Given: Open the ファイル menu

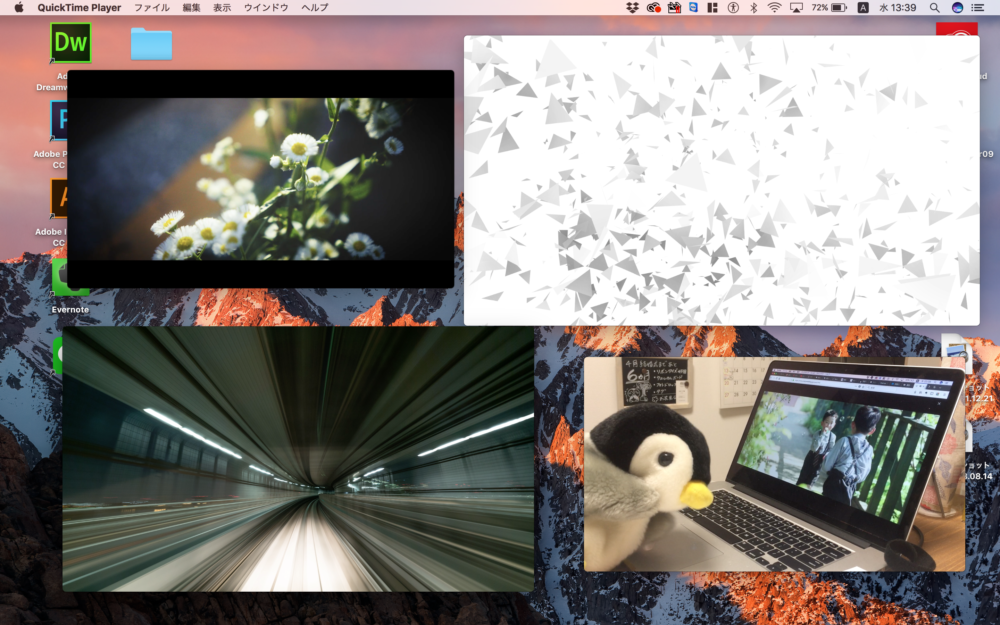Looking at the screenshot, I should click(152, 8).
